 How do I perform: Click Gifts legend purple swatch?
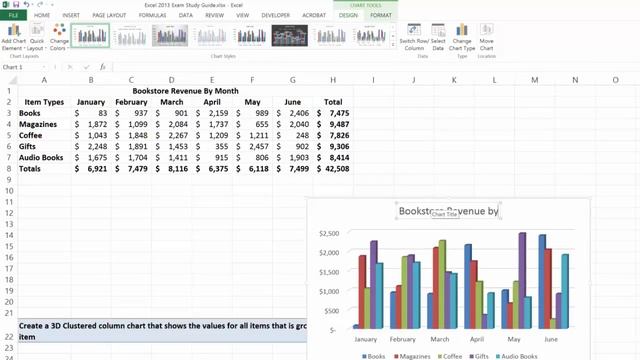point(472,356)
